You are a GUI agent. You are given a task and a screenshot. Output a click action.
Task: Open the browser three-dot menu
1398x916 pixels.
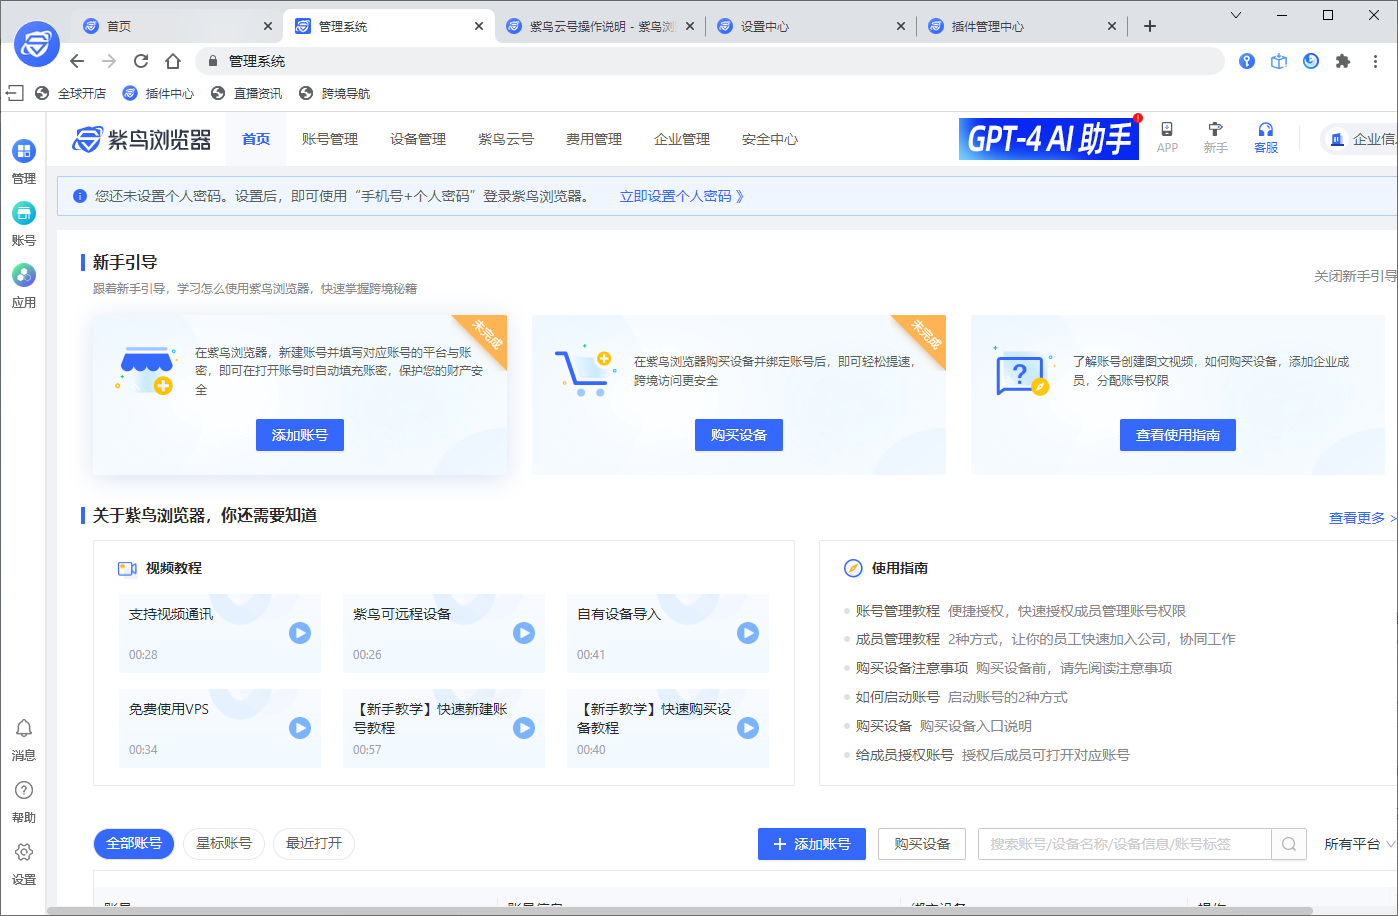[x=1375, y=61]
